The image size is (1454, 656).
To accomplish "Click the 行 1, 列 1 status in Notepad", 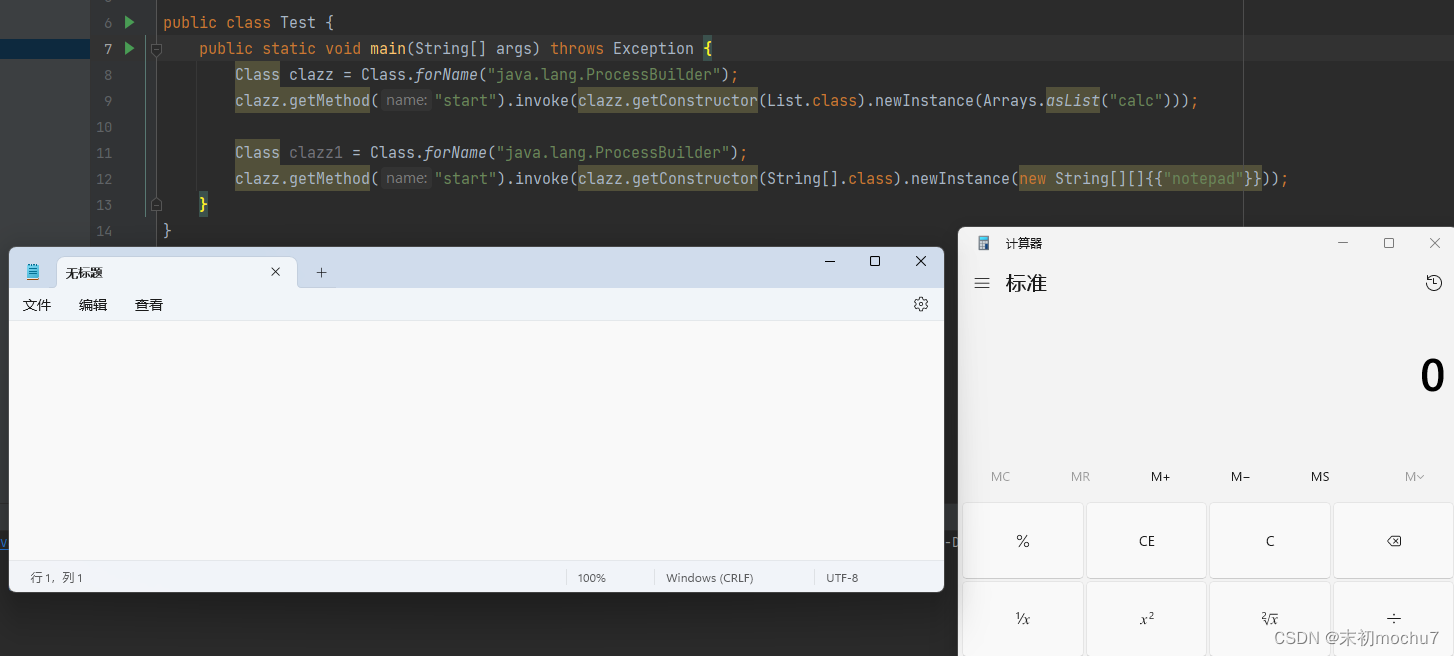I will [x=57, y=578].
